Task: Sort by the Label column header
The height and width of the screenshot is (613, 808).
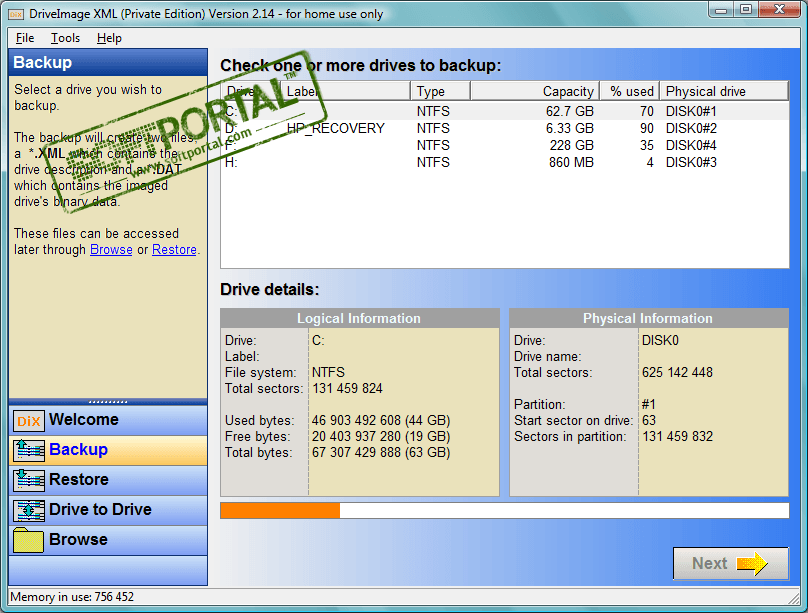Action: click(345, 91)
